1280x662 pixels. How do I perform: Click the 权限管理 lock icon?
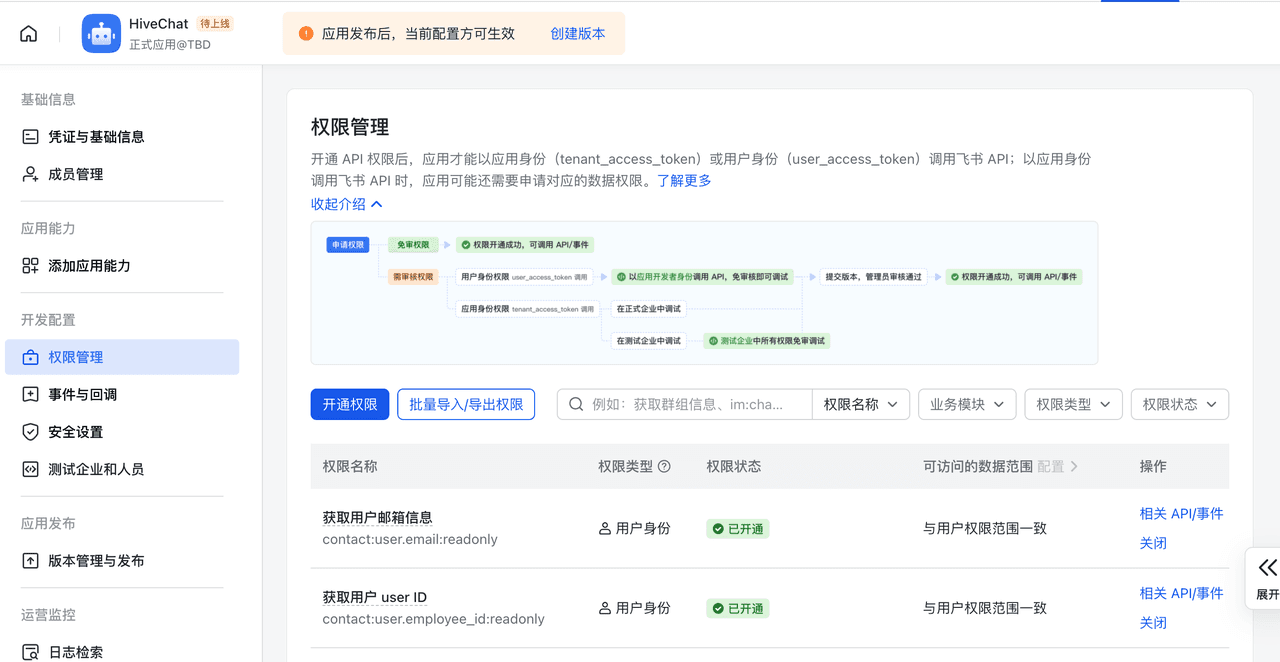pos(30,357)
